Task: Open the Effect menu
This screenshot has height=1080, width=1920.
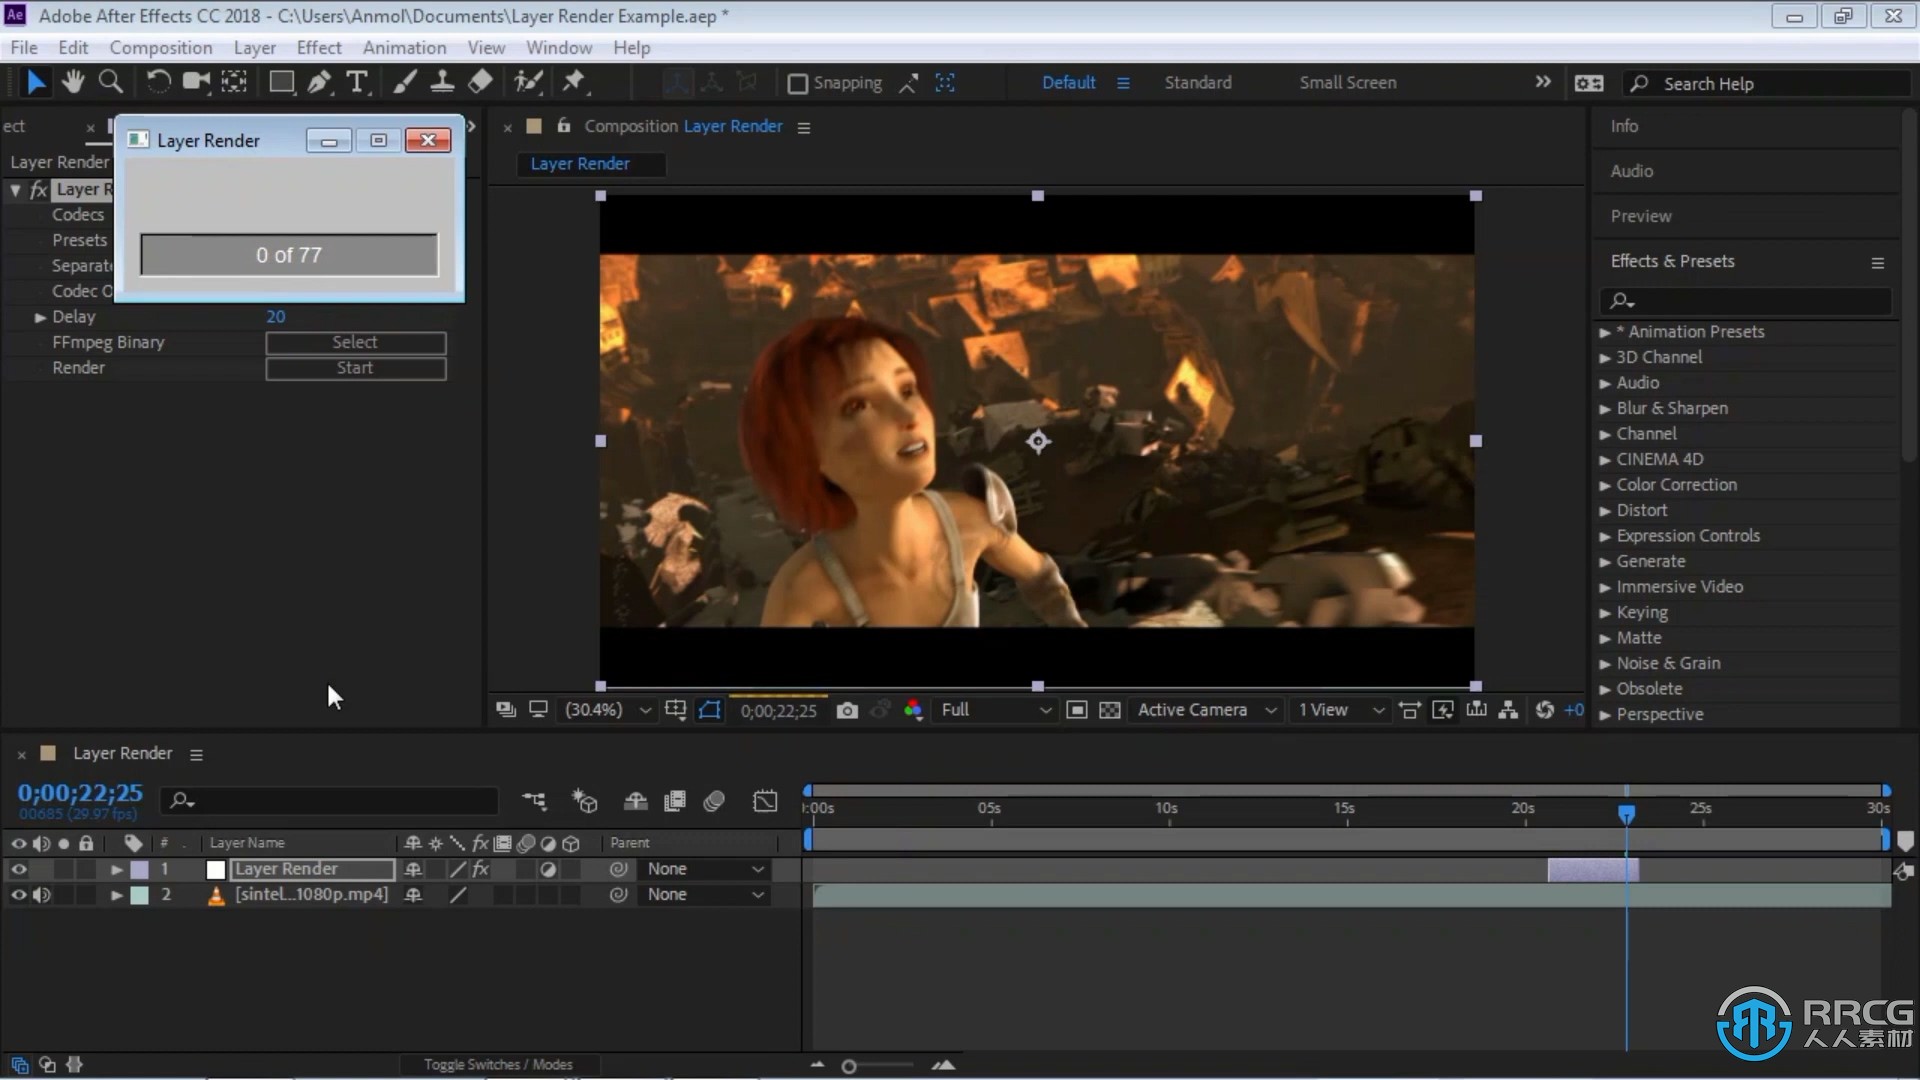Action: coord(319,47)
